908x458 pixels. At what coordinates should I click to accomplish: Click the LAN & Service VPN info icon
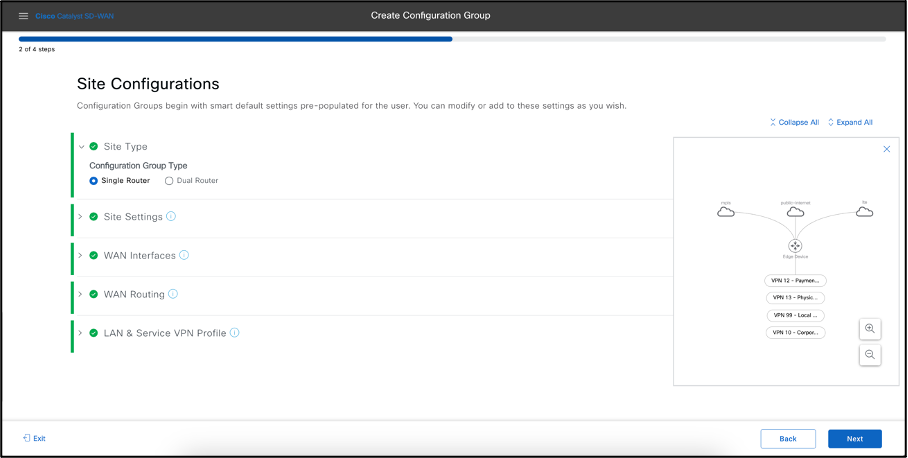[235, 333]
